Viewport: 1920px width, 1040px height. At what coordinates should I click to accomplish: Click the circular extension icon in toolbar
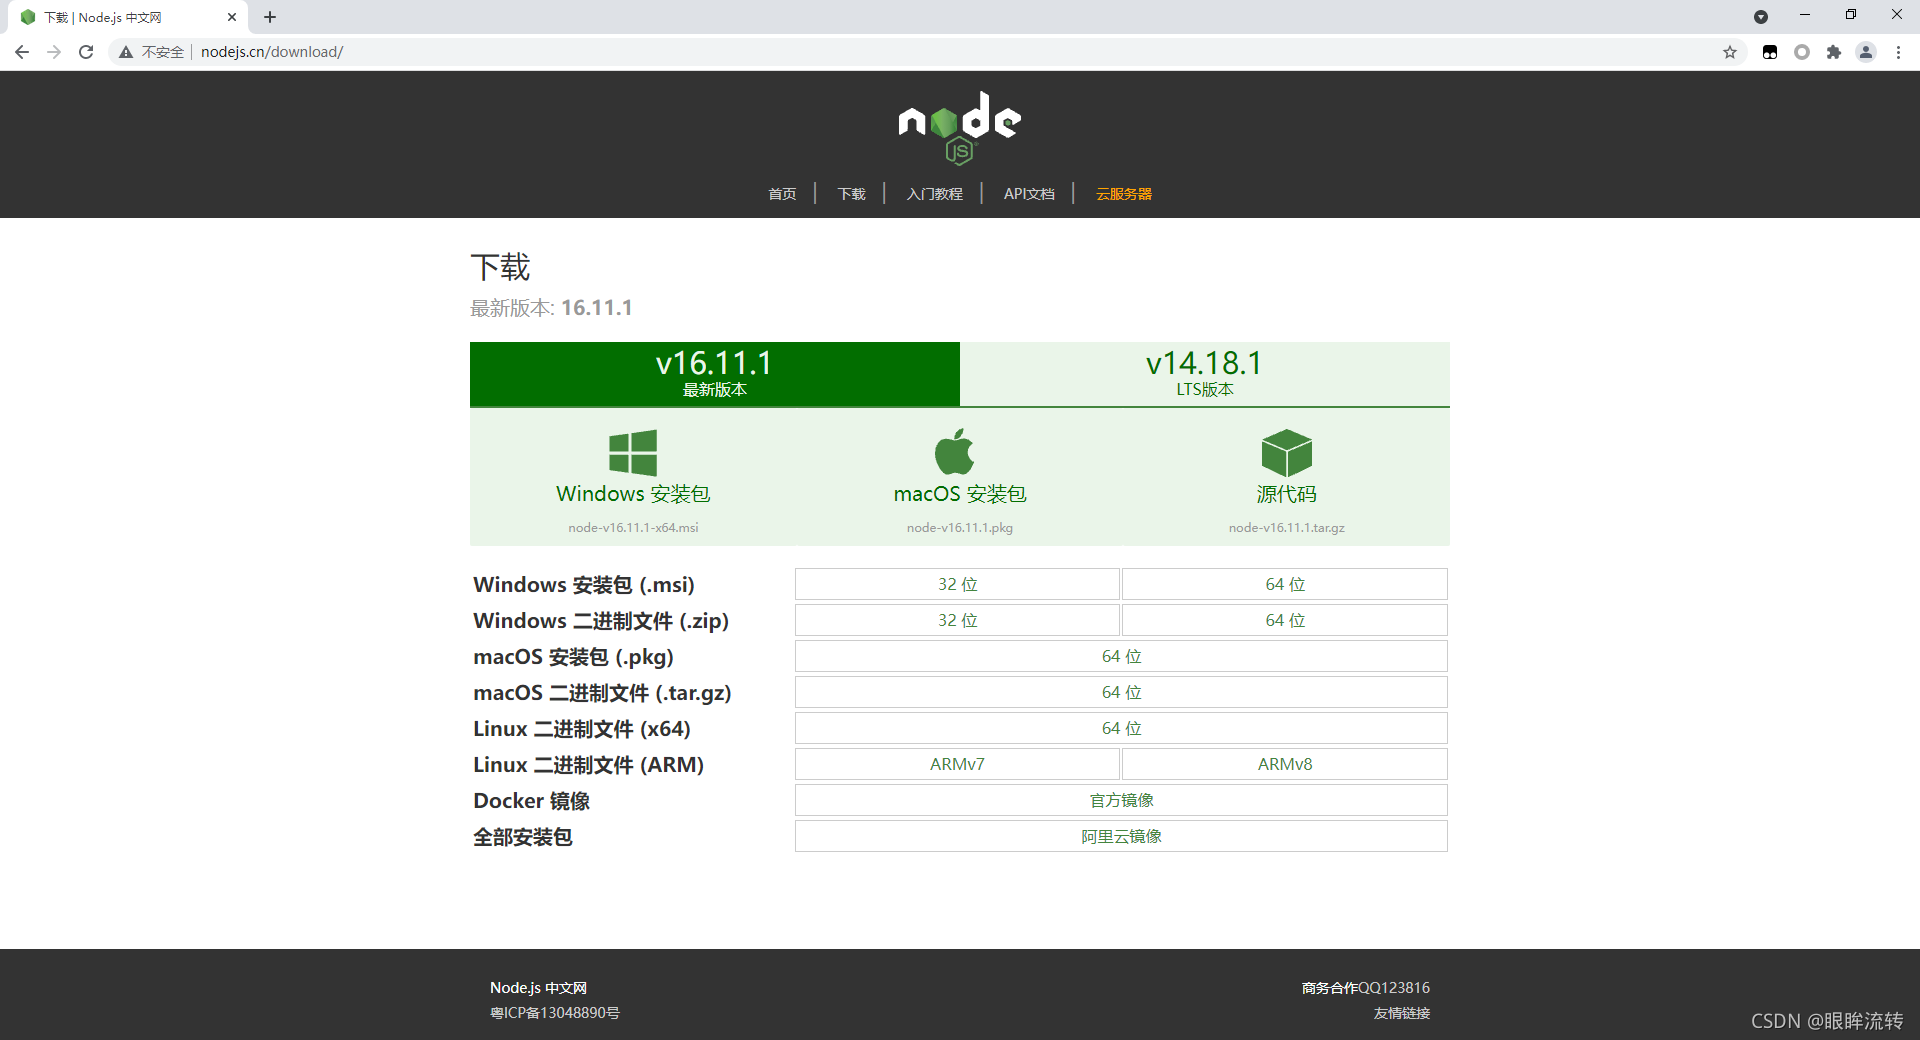point(1802,52)
